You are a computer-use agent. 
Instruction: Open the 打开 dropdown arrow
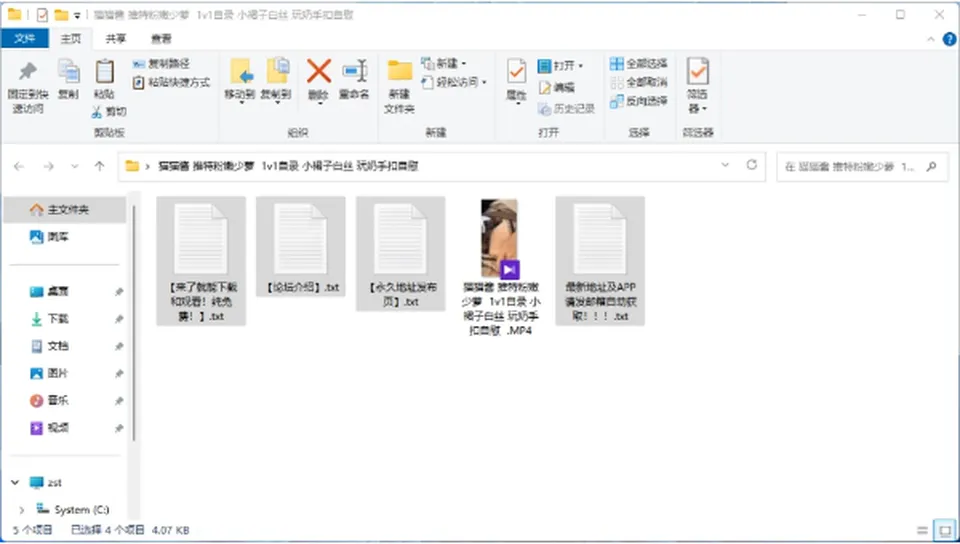point(580,66)
